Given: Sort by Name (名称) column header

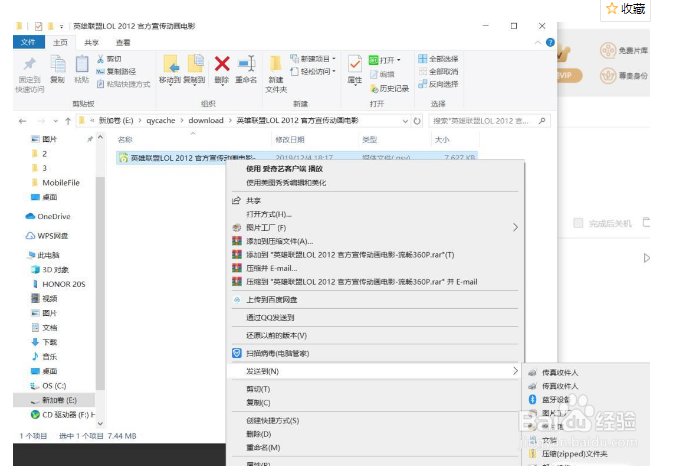Looking at the screenshot, I should click(x=125, y=140).
